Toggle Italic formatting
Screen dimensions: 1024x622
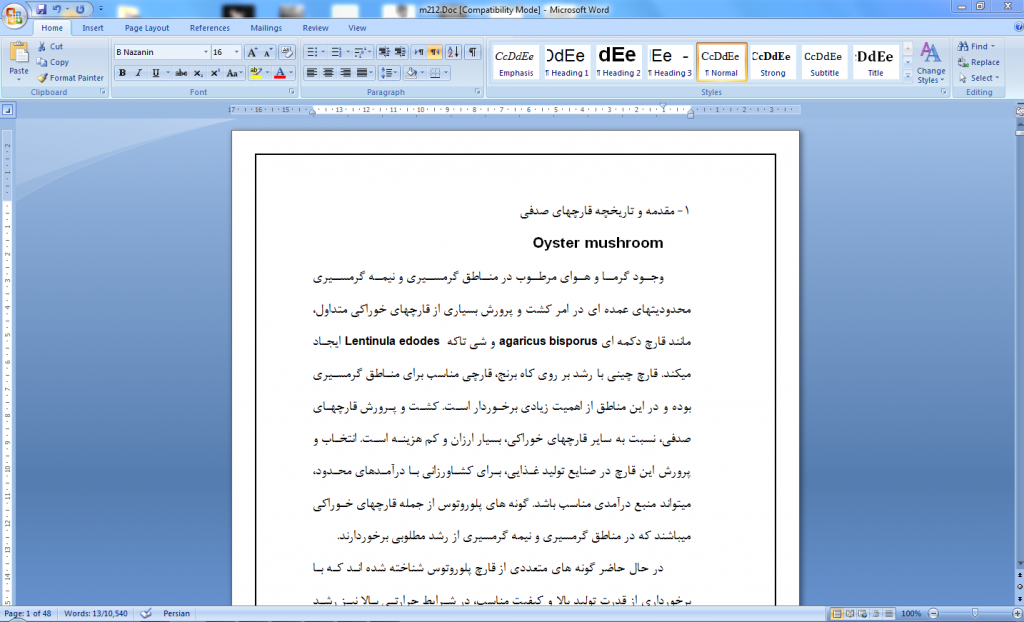[139, 73]
